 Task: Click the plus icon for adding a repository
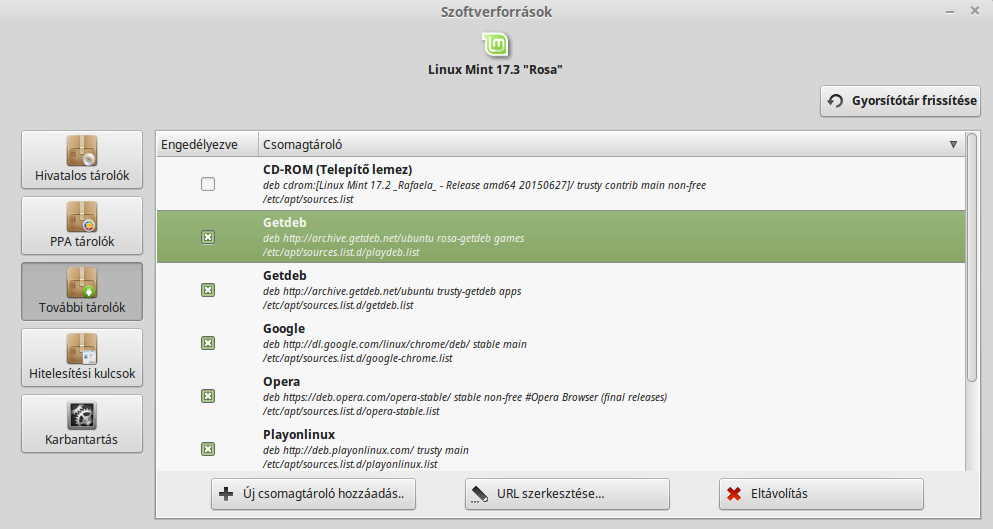226,494
